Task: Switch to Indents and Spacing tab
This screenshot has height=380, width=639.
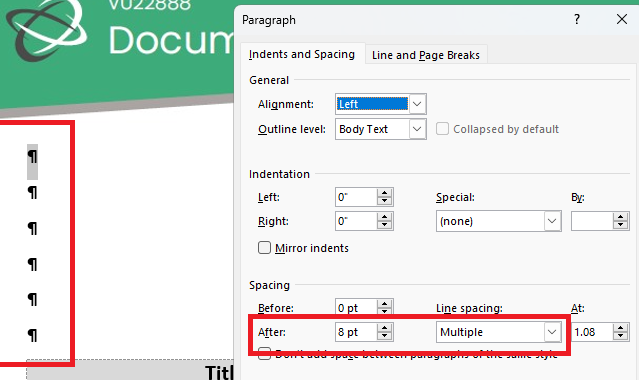Action: click(x=302, y=54)
